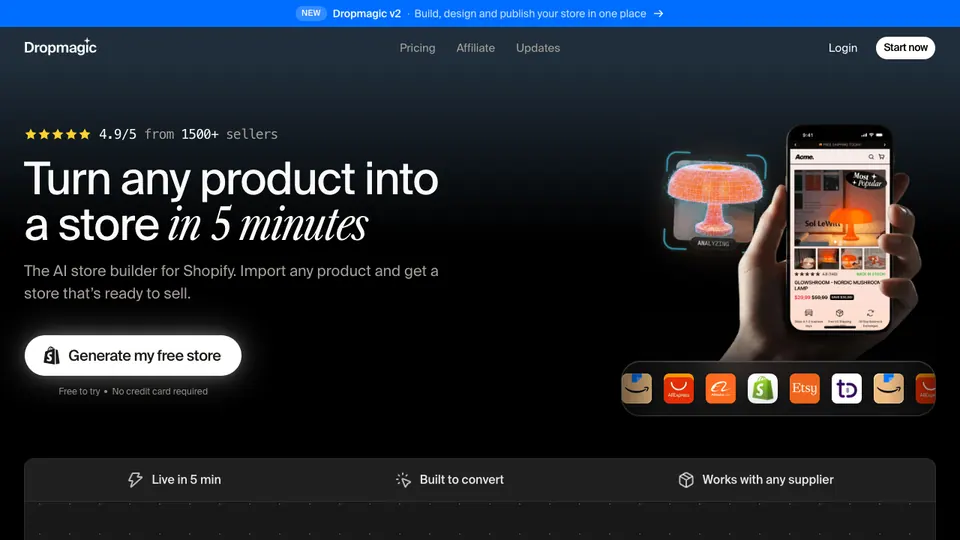Viewport: 960px width, 540px height.
Task: Click the 'in 5 minutes' italic headline text
Action: coord(268,225)
